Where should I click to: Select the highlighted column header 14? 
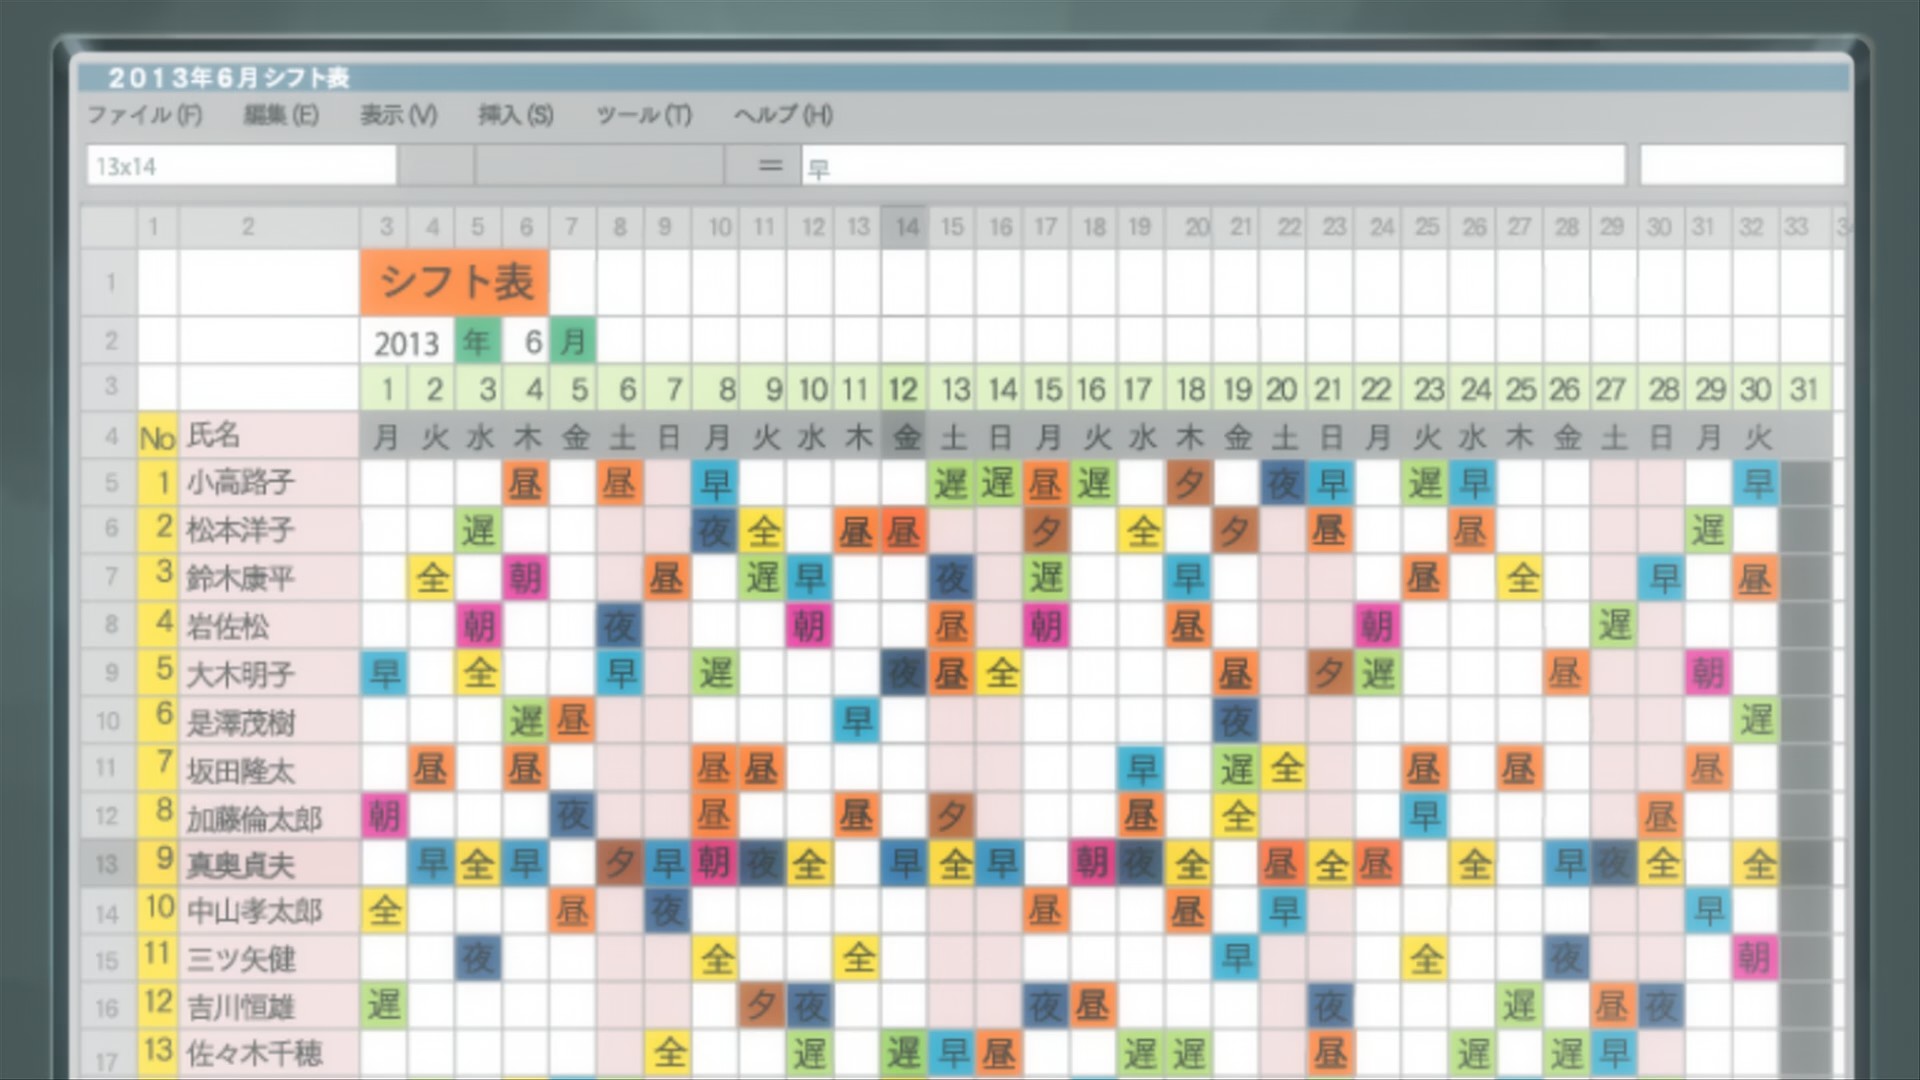tap(905, 227)
